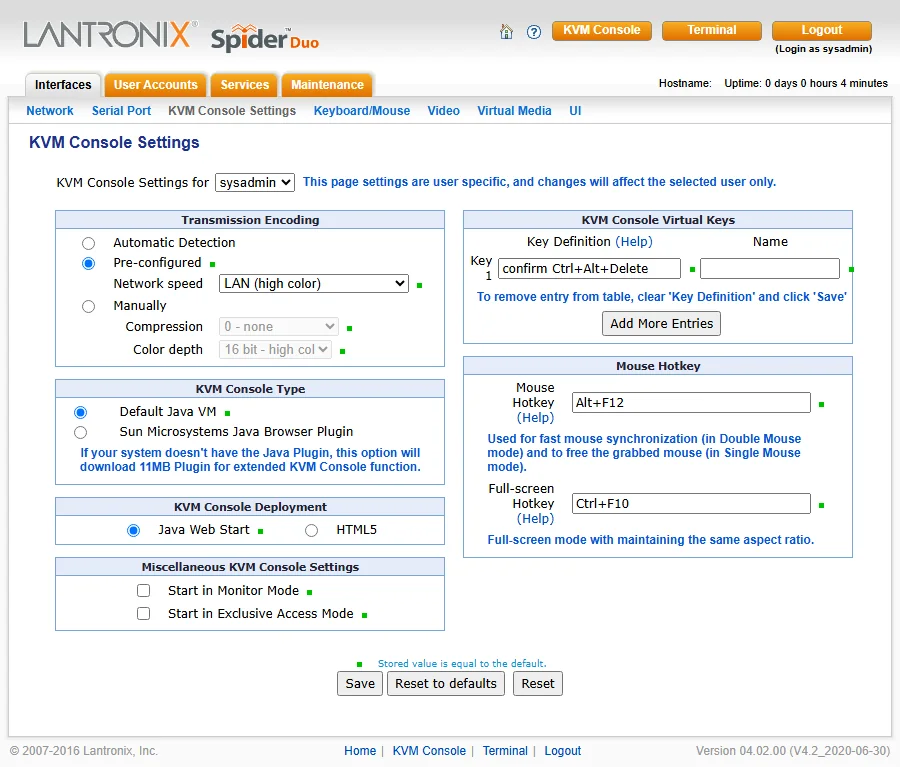
Task: Open the help question mark icon
Action: 534,32
